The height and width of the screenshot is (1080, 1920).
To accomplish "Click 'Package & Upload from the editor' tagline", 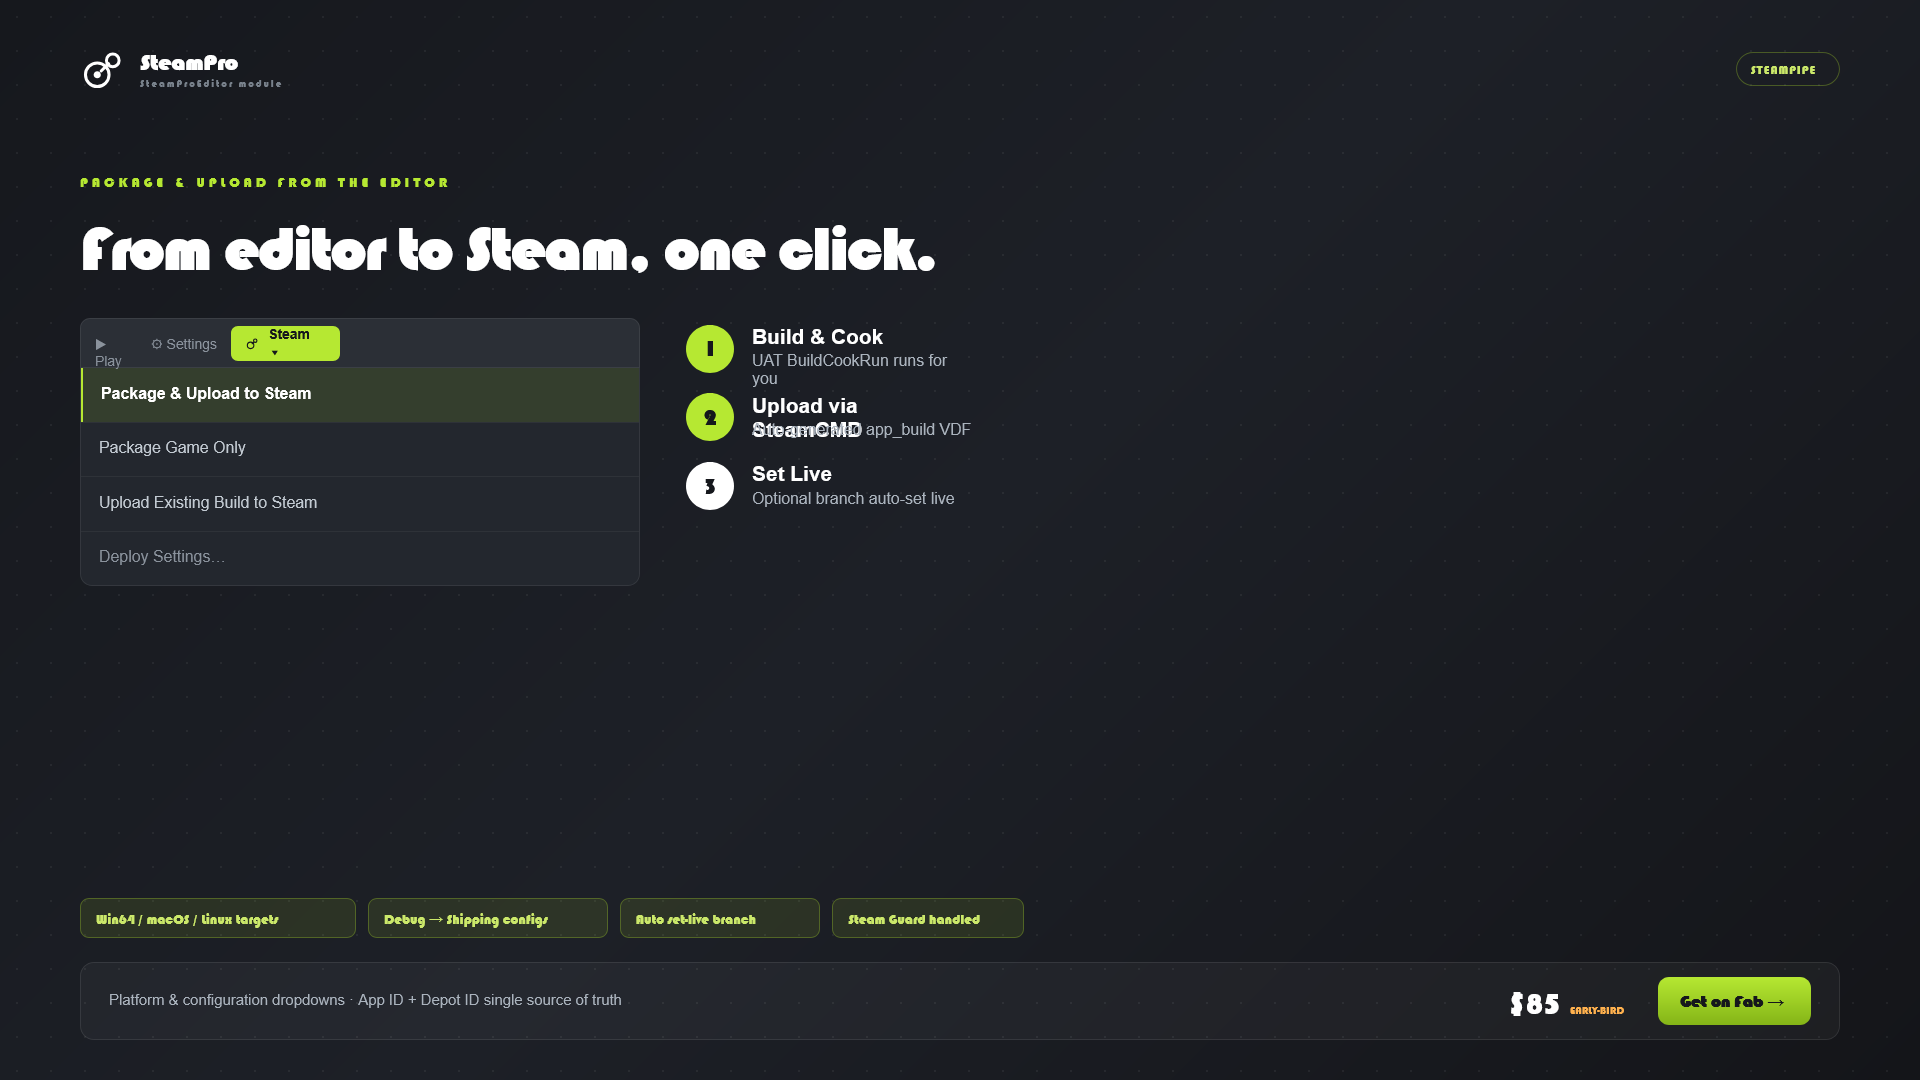I will [265, 183].
